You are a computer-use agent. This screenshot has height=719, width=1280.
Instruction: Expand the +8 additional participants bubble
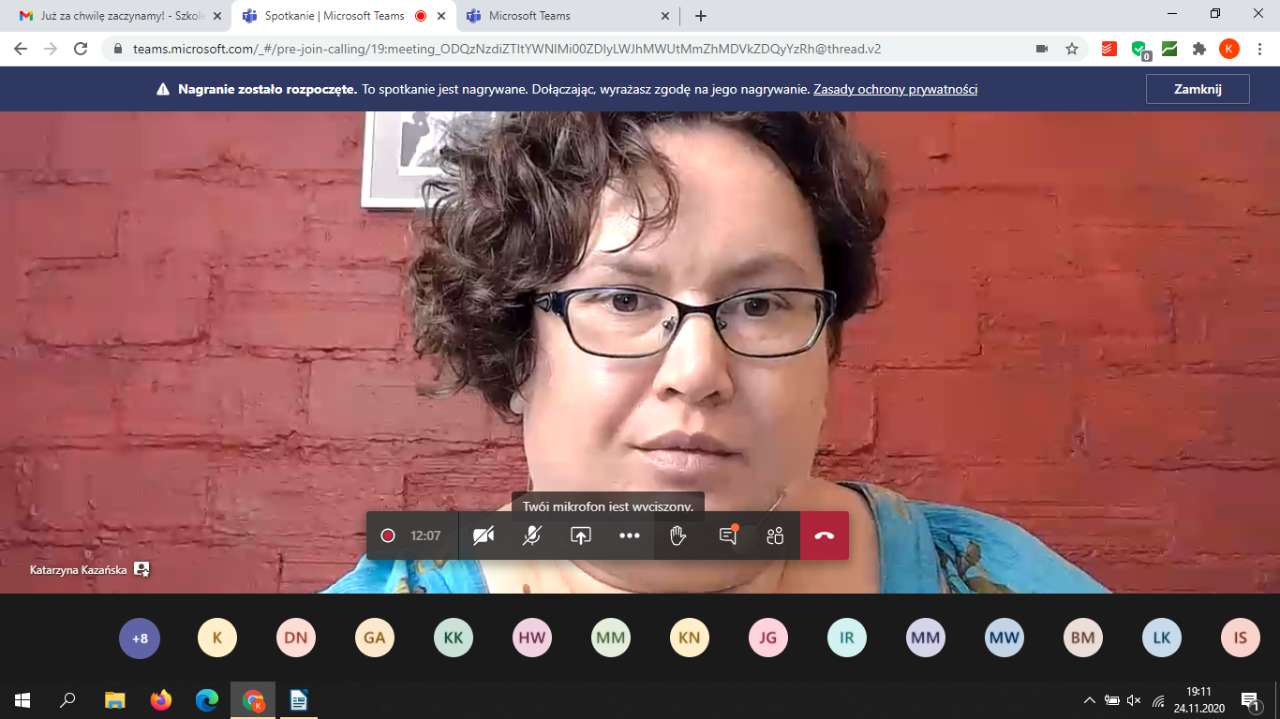[140, 638]
